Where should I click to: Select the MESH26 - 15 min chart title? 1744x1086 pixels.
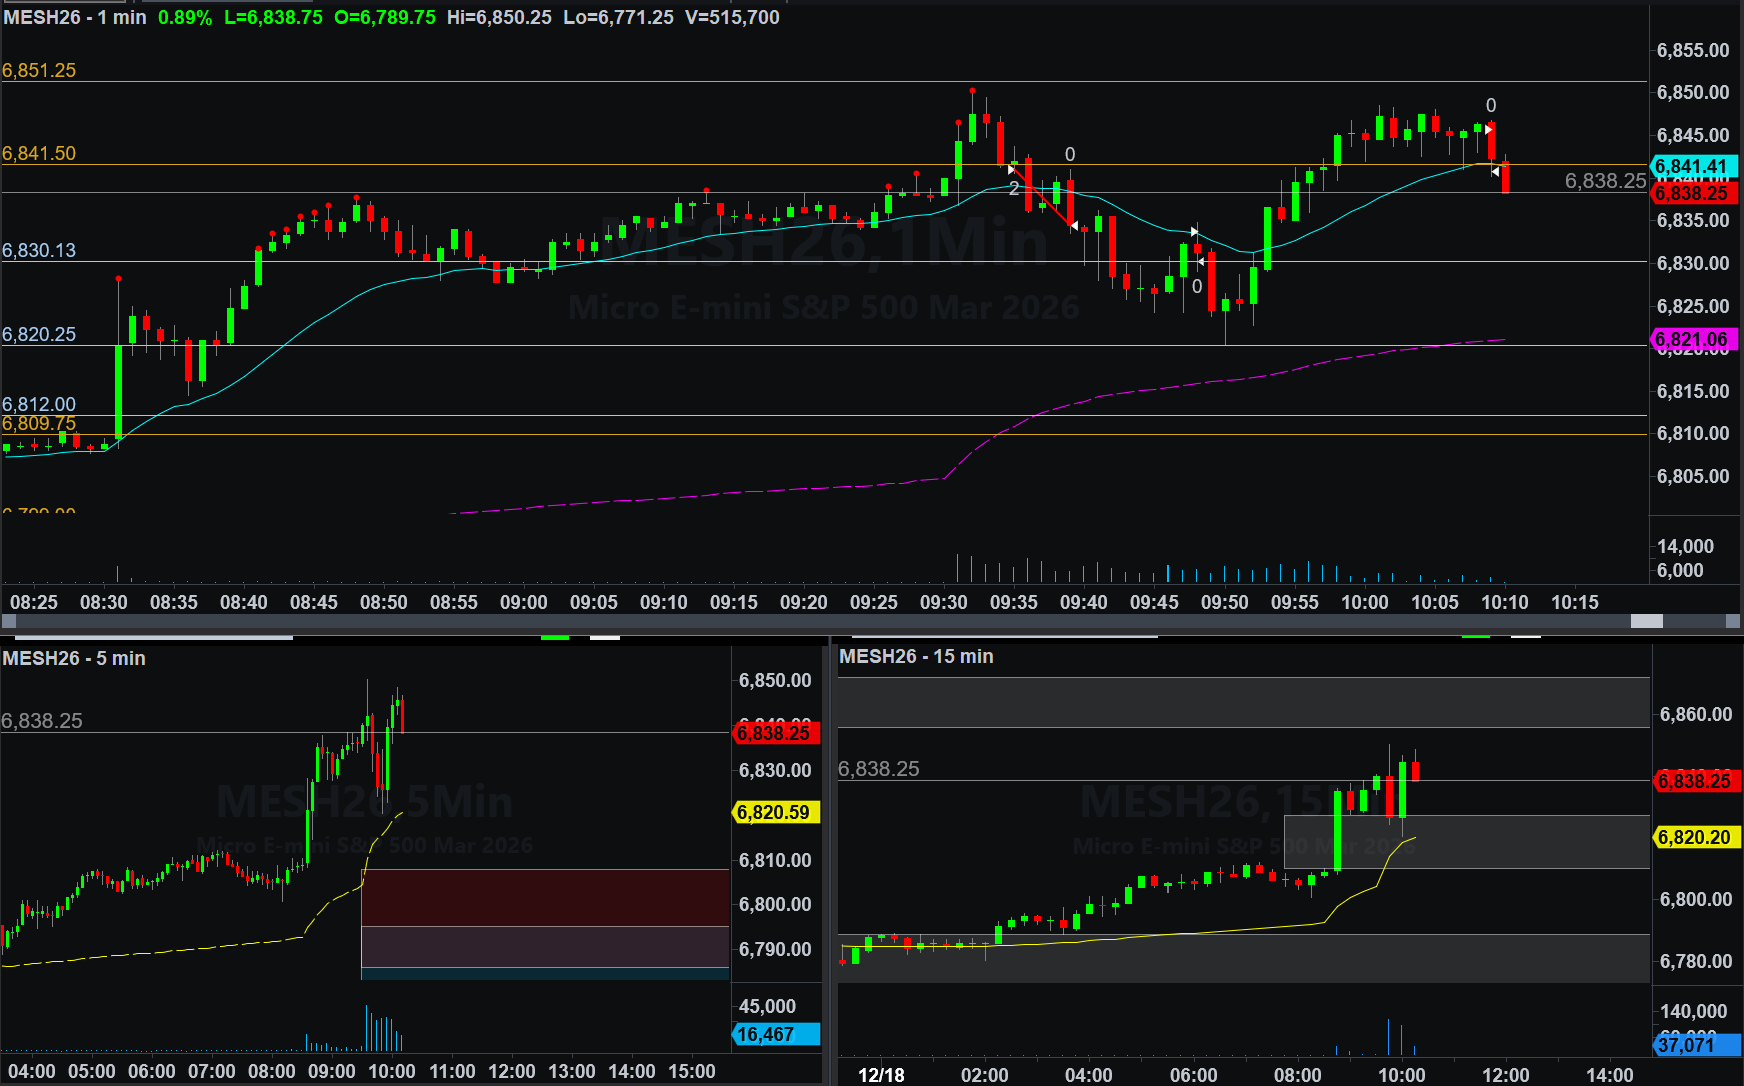pos(916,656)
